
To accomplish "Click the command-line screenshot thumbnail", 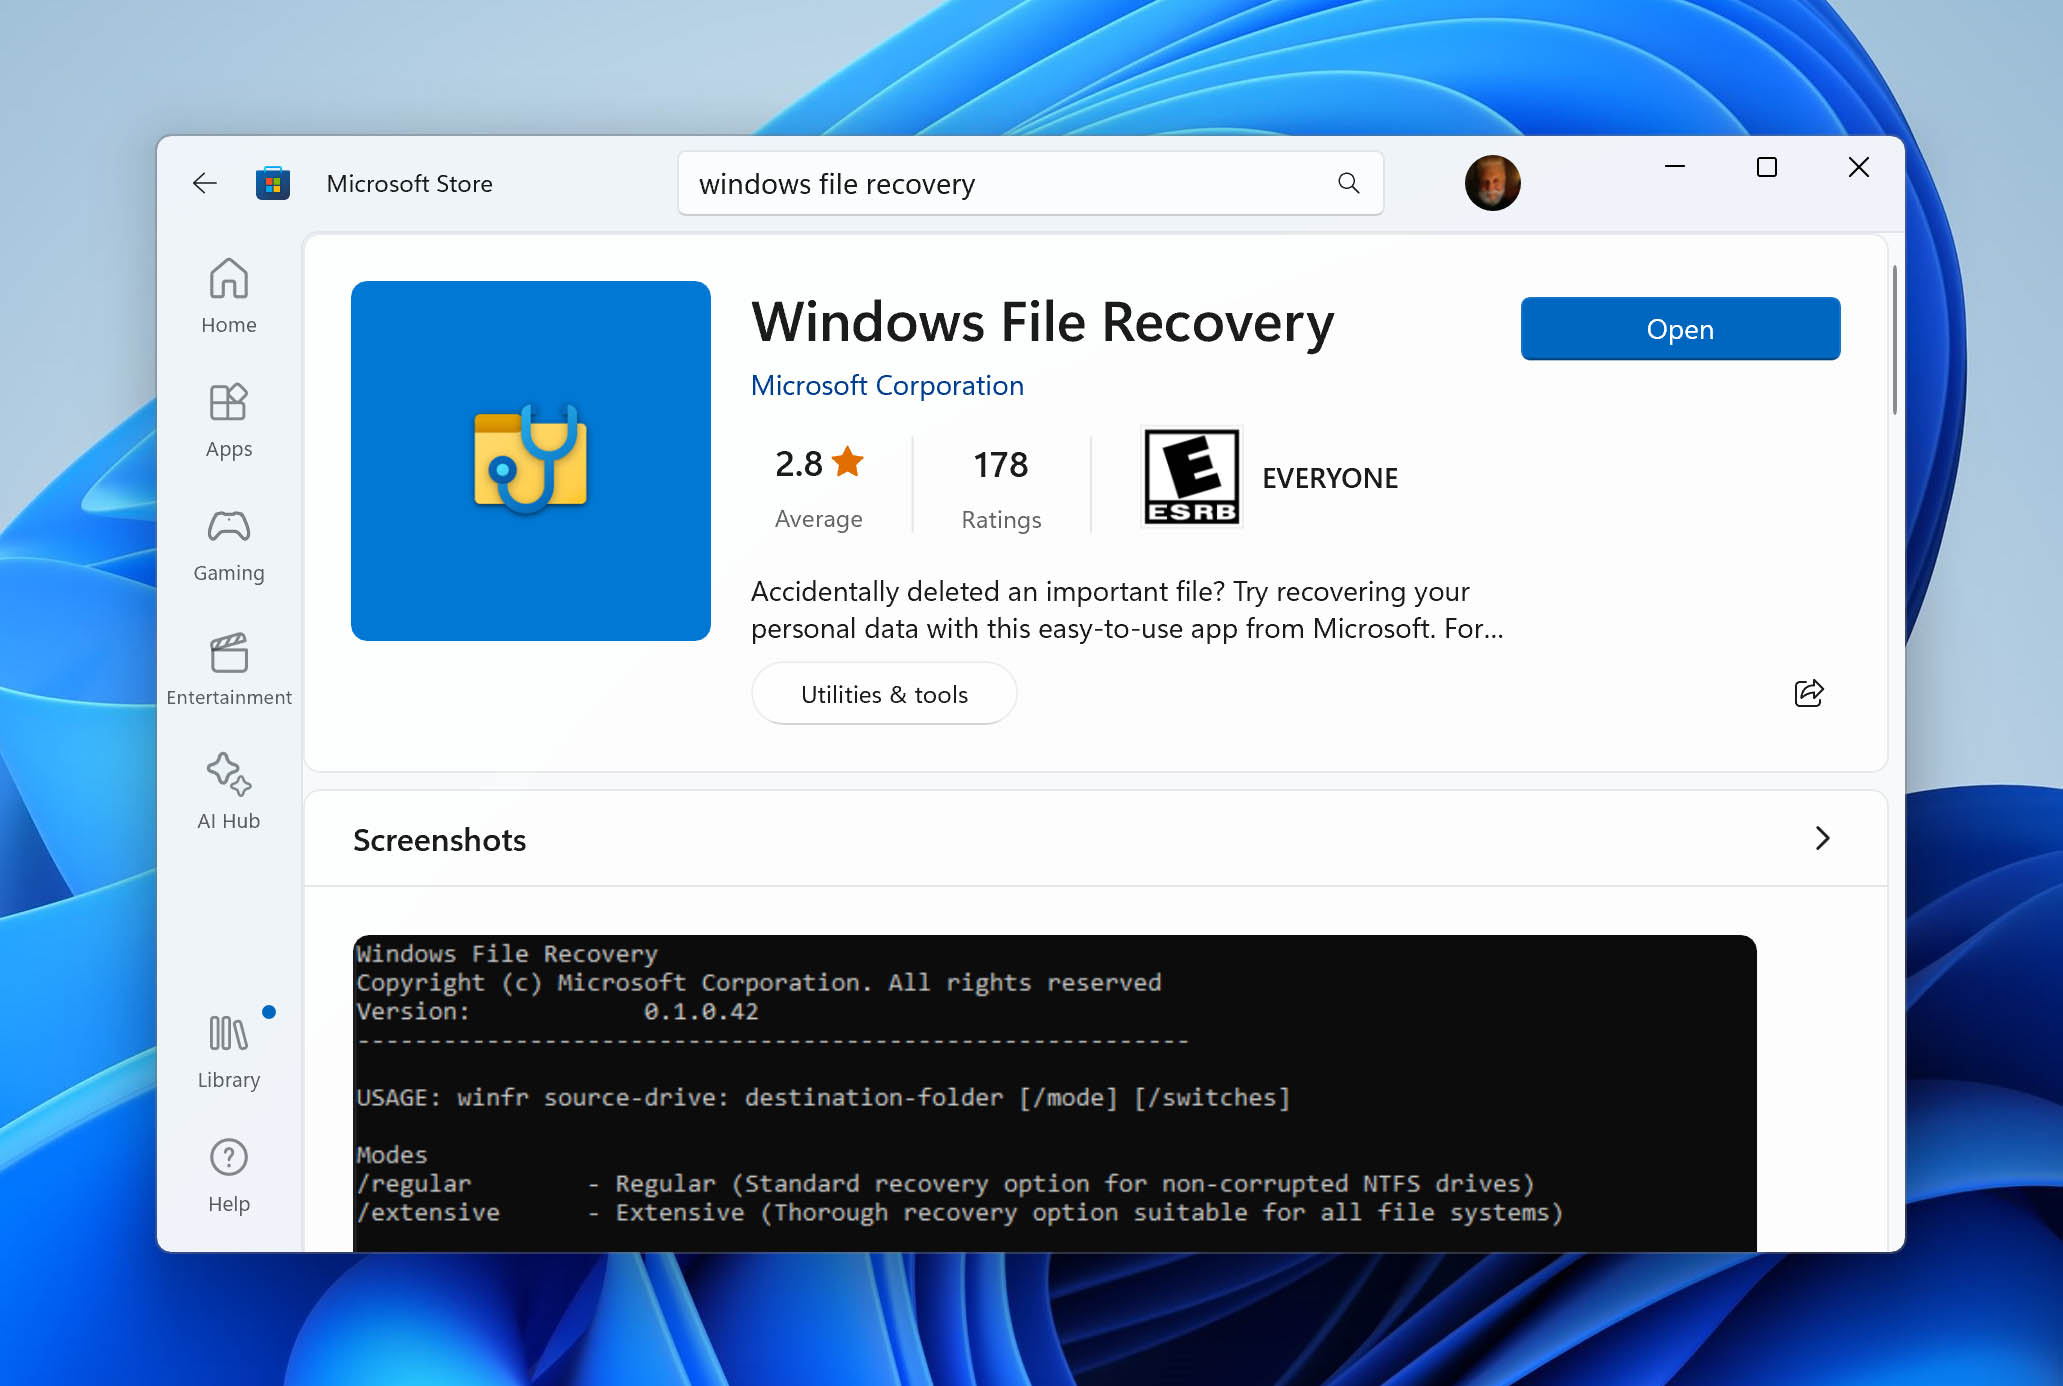I will 1052,1080.
